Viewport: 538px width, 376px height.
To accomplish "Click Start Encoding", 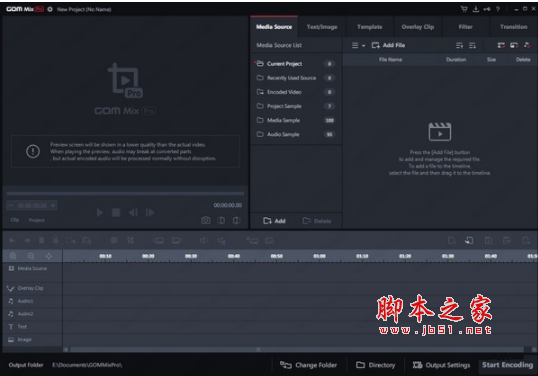I will 507,365.
